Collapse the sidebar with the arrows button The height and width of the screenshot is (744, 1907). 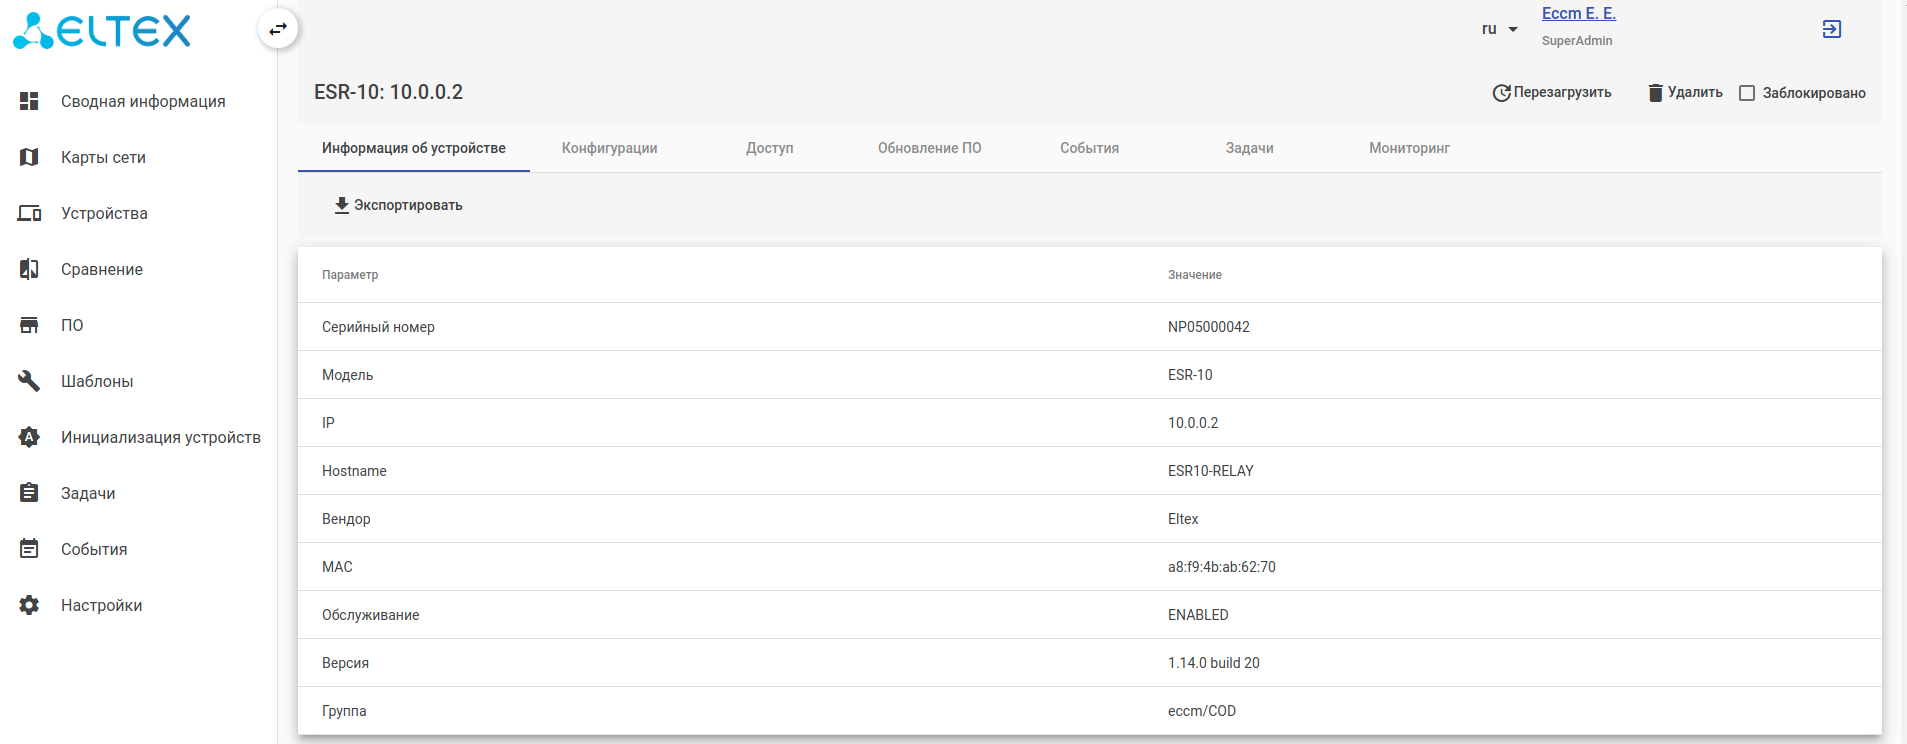point(278,29)
